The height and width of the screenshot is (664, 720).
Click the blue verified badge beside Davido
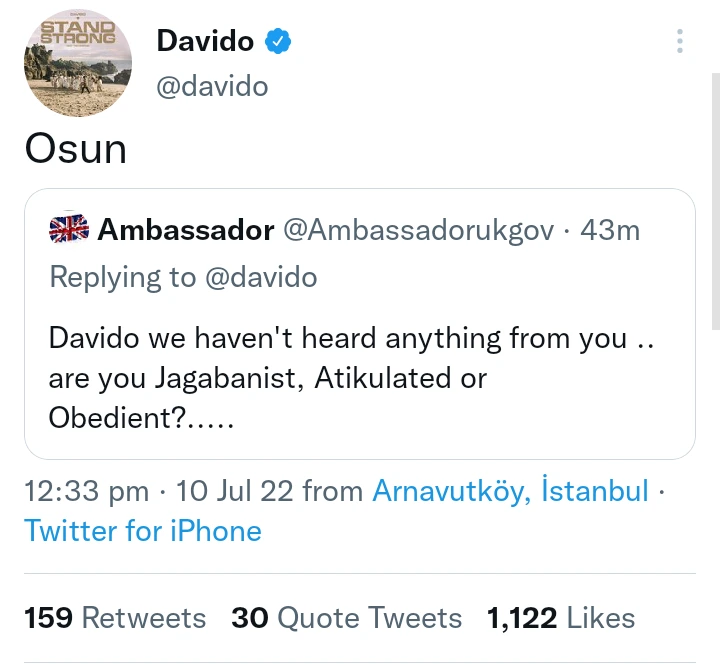[x=279, y=41]
